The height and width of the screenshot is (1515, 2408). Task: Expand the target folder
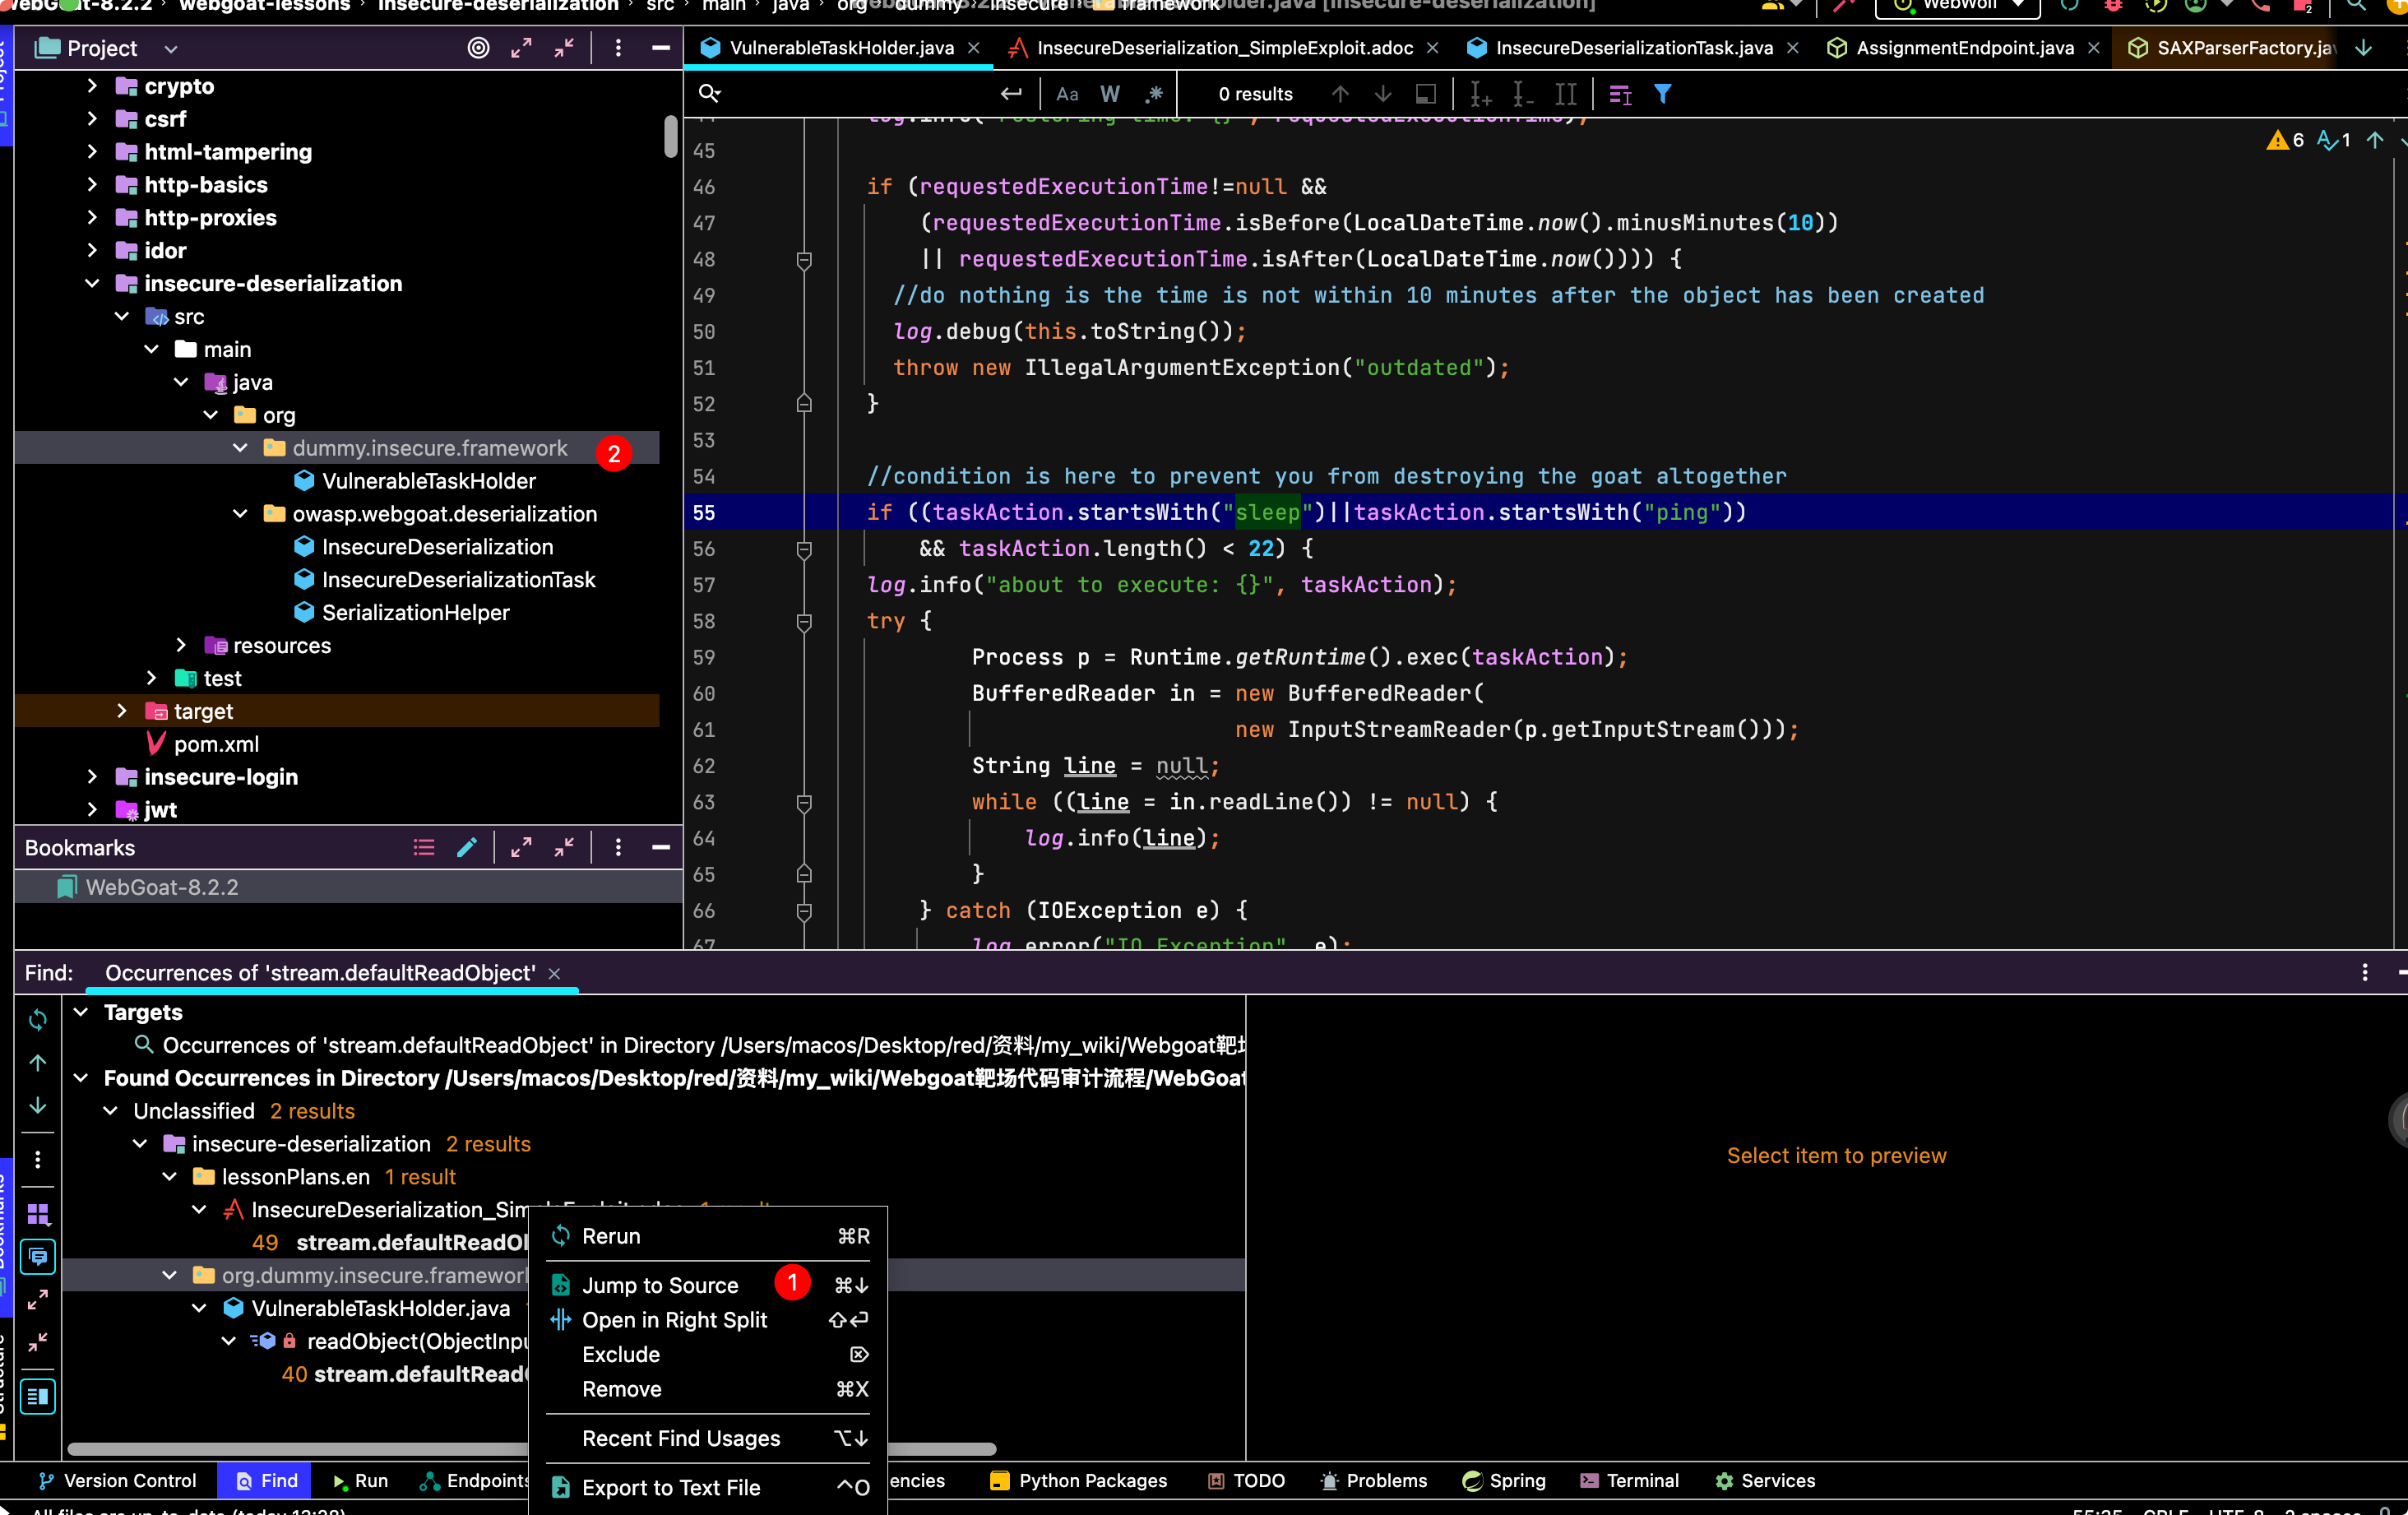click(x=122, y=711)
